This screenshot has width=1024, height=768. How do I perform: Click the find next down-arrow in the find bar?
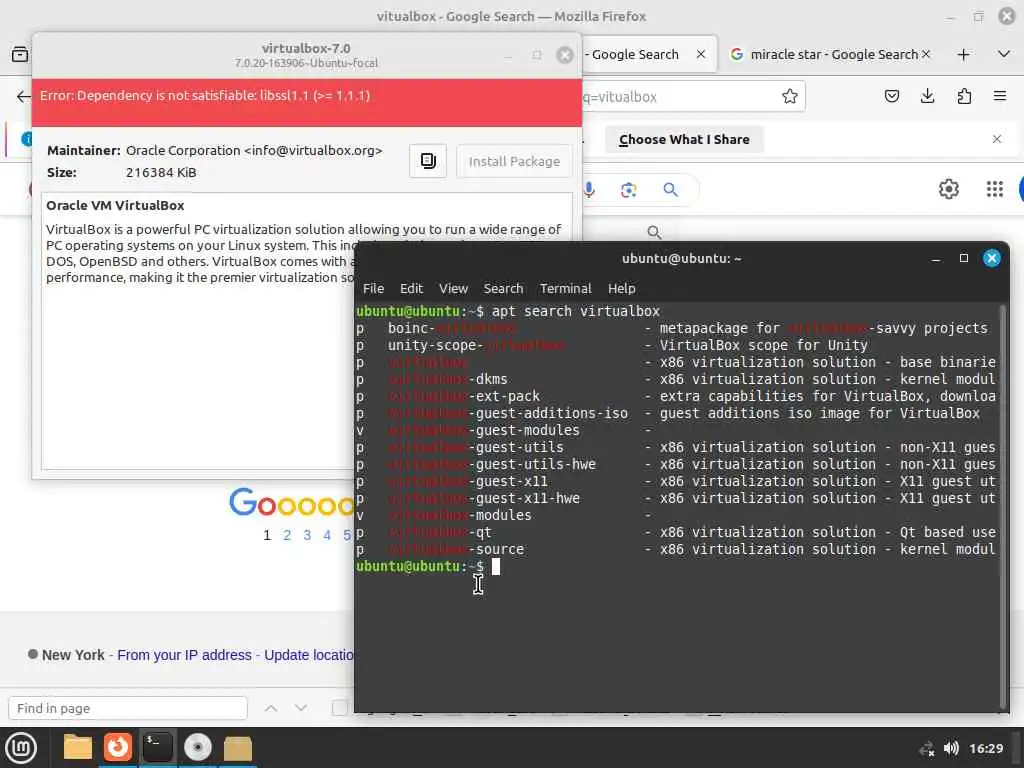[x=300, y=708]
